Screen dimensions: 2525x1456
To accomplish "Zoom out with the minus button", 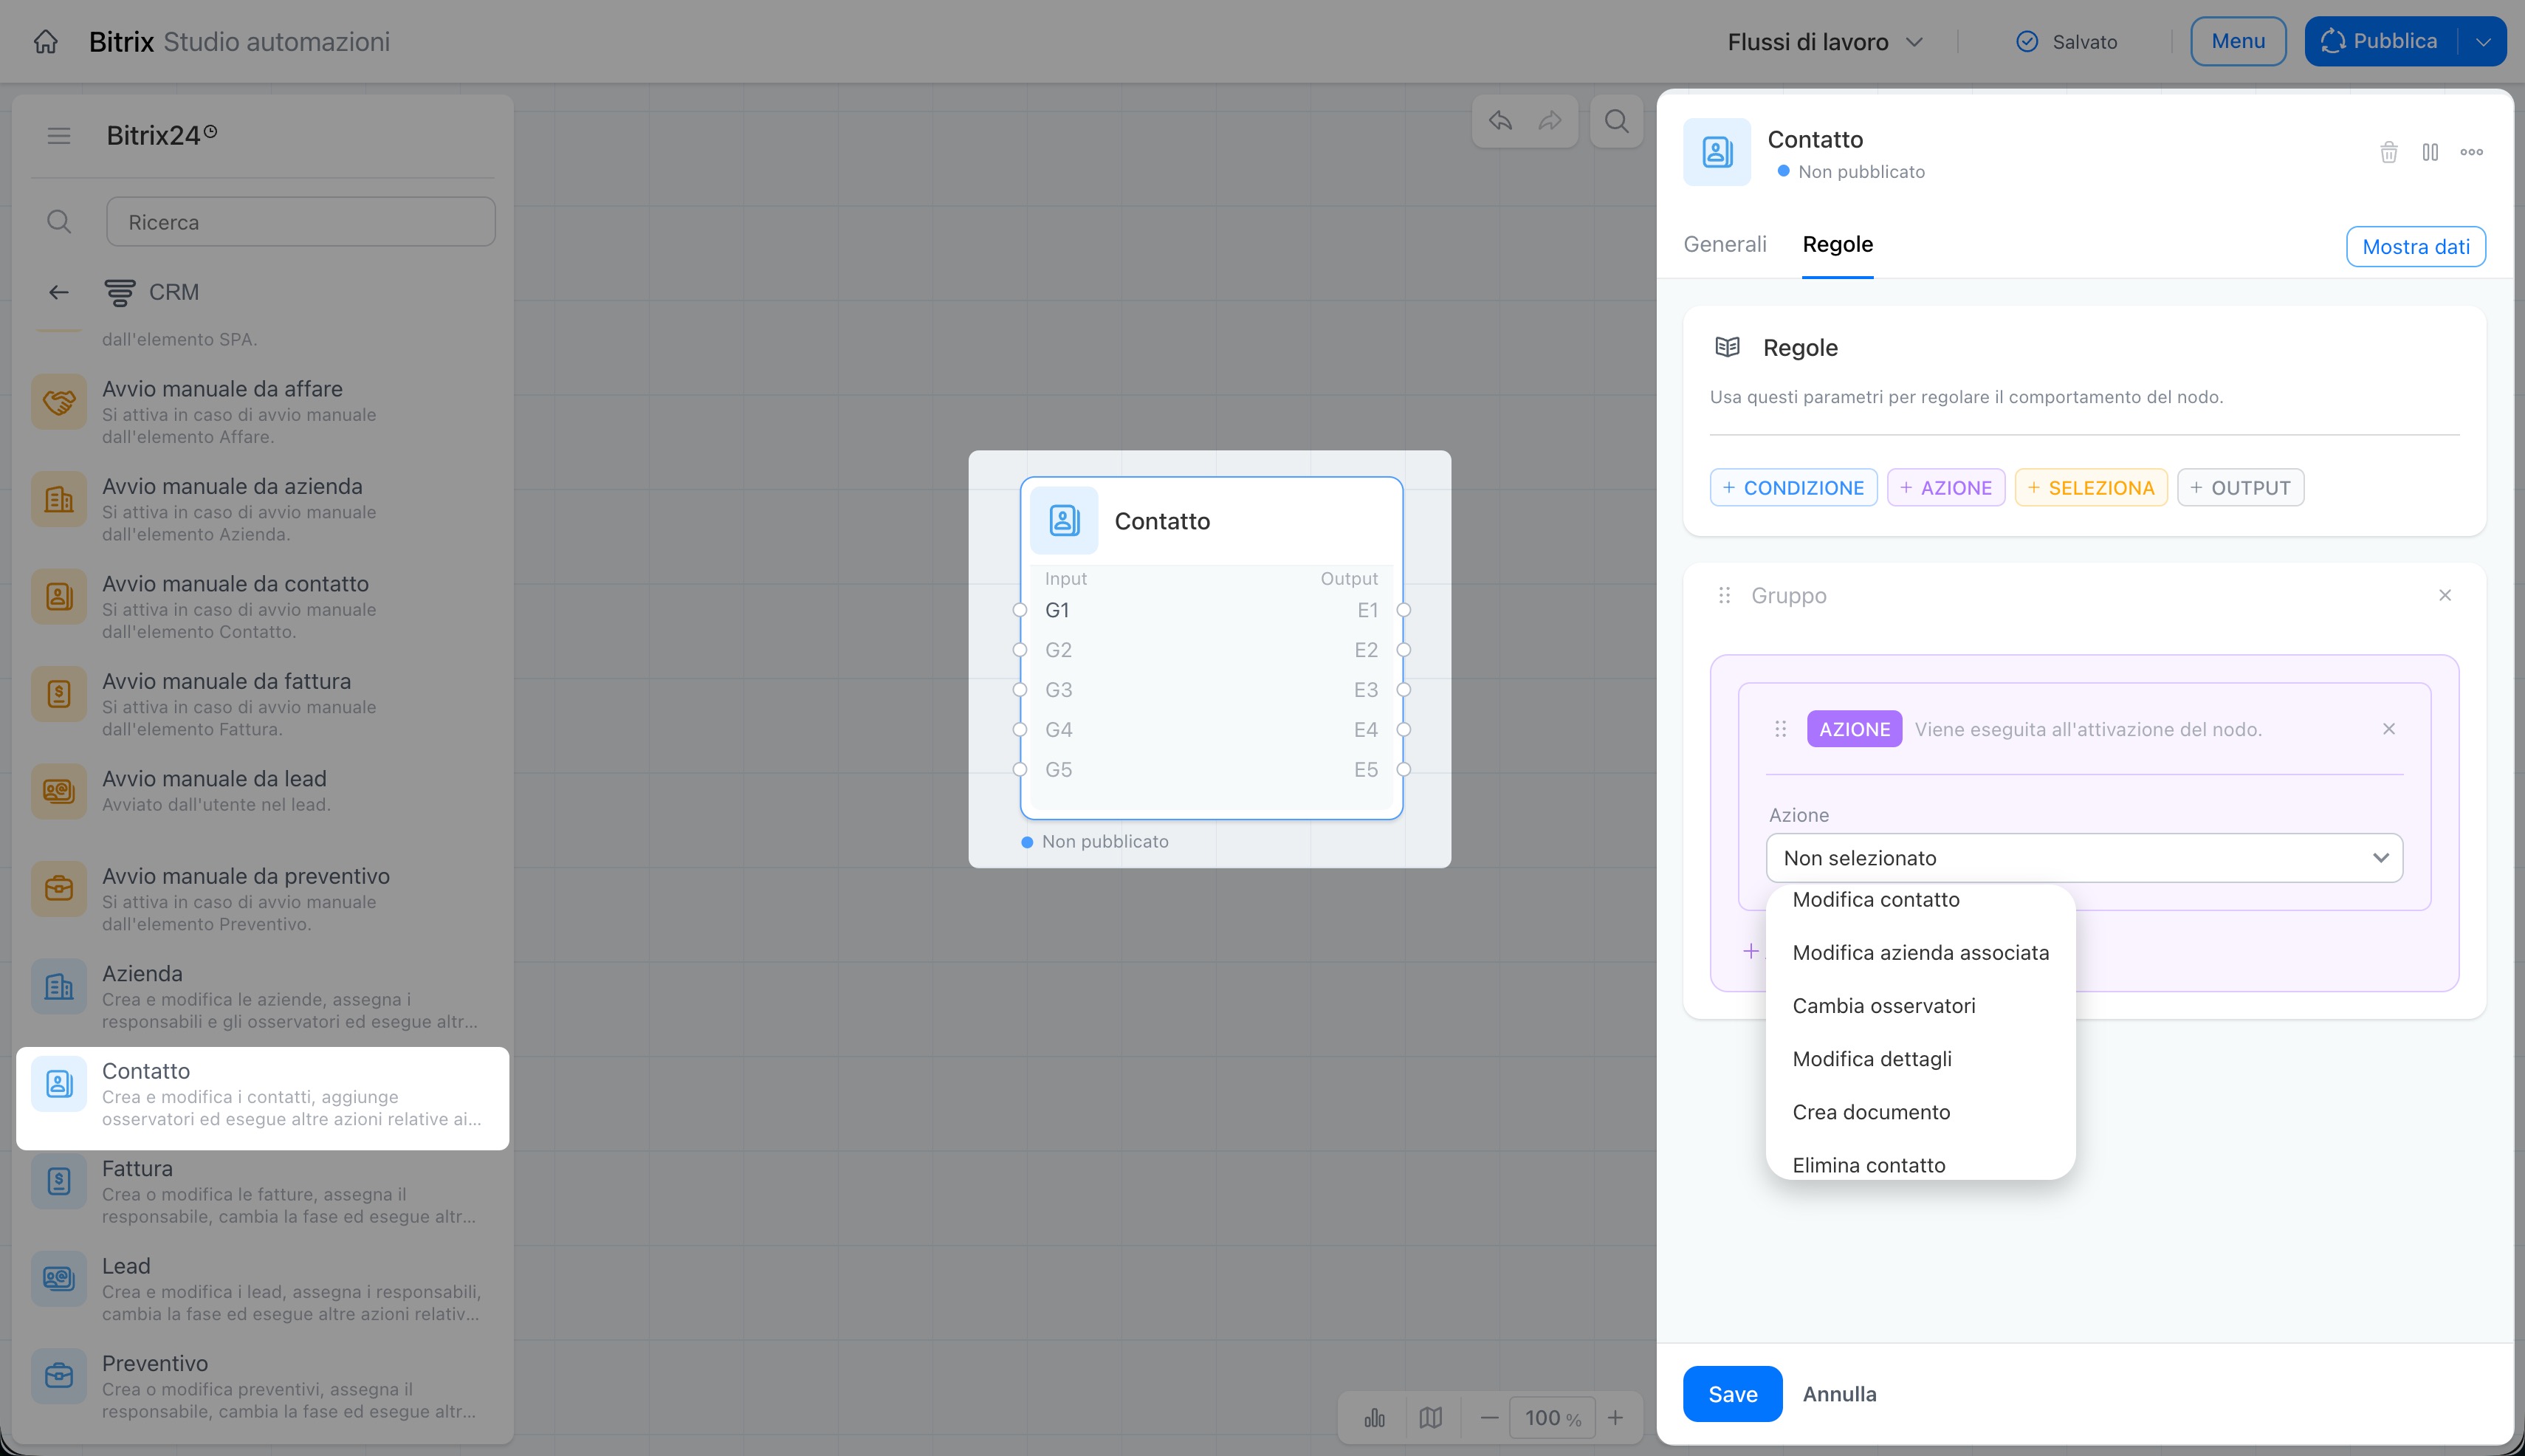I will (x=1489, y=1418).
